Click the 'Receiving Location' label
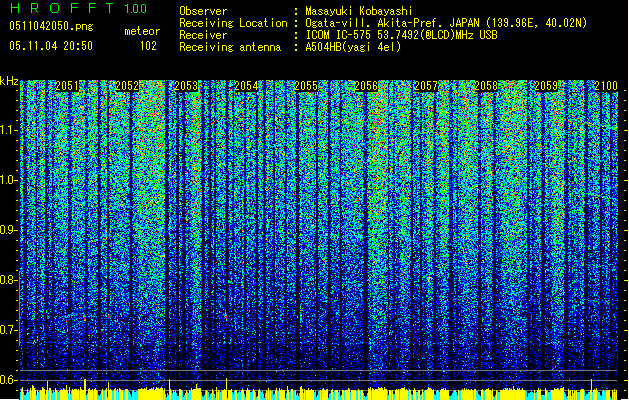The image size is (629, 400). pyautogui.click(x=233, y=23)
